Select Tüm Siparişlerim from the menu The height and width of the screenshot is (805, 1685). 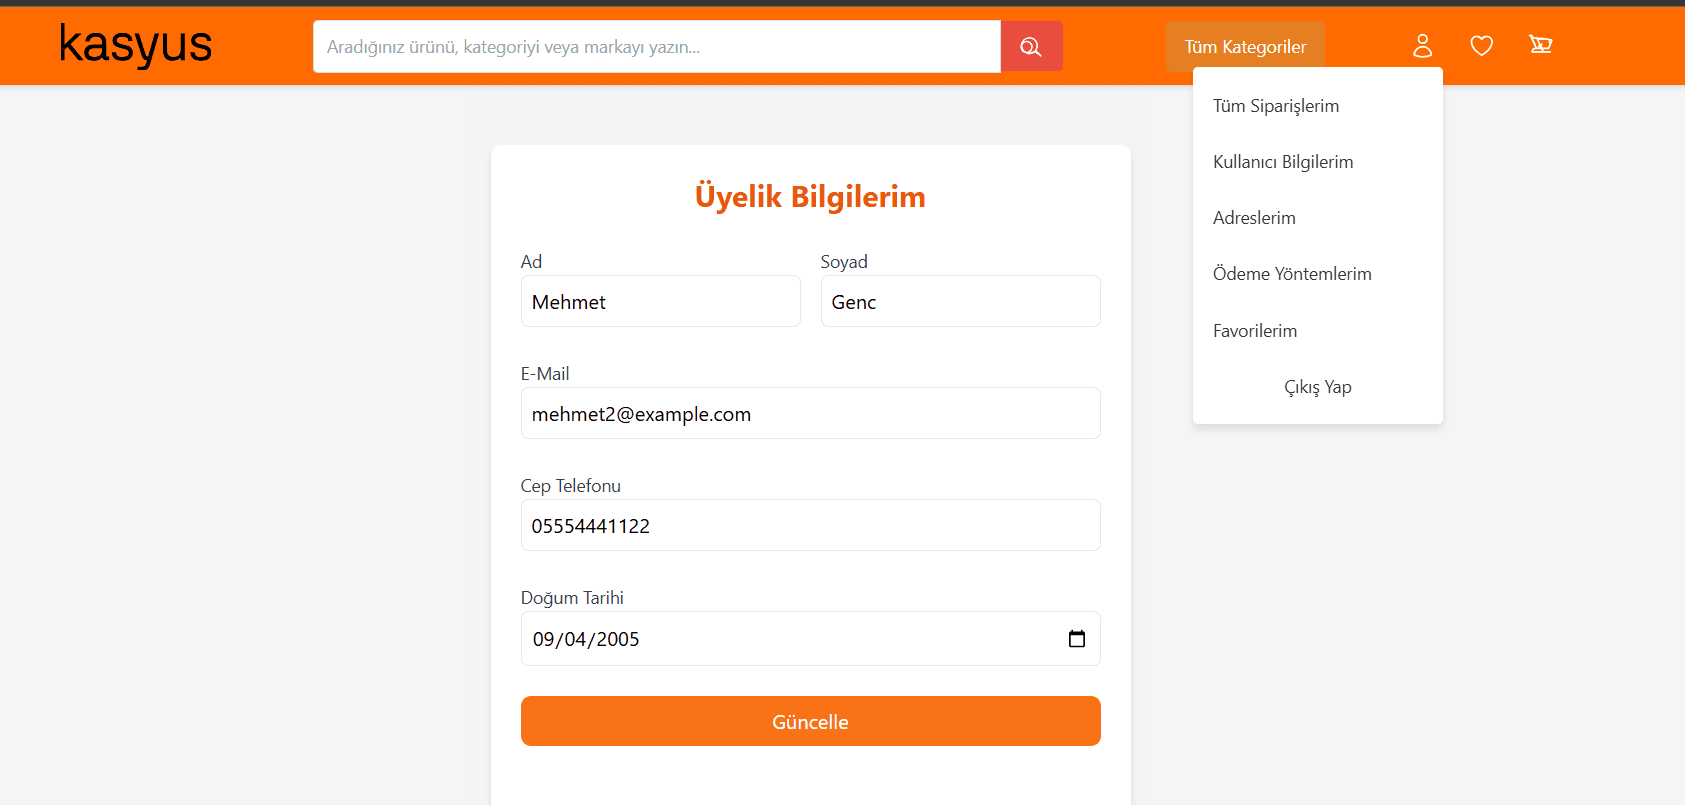[1275, 106]
